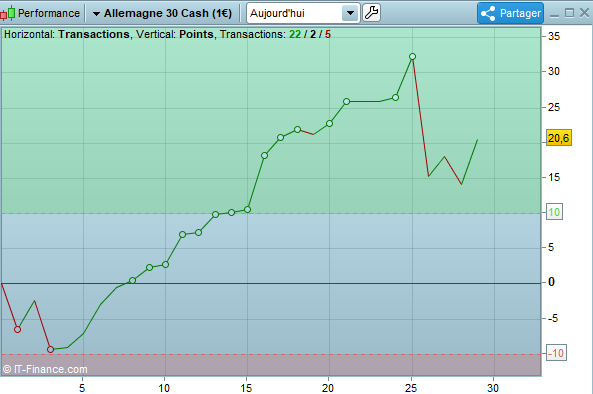Click the peak data point at transaction 25
The image size is (593, 394).
(x=412, y=57)
